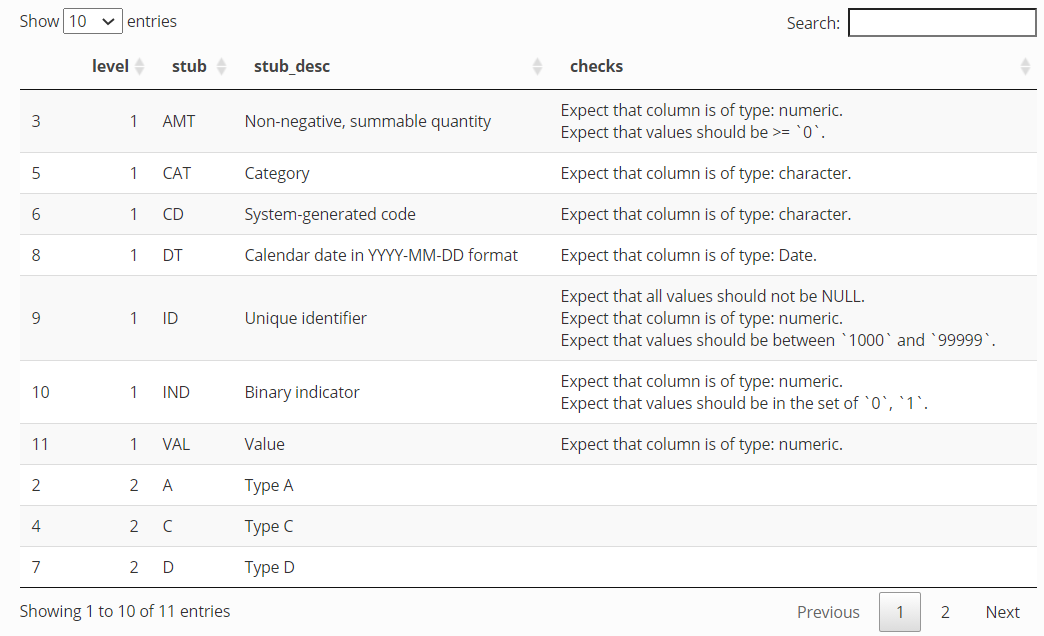Select the ID Unique identifier row
The image size is (1044, 636).
(528, 318)
